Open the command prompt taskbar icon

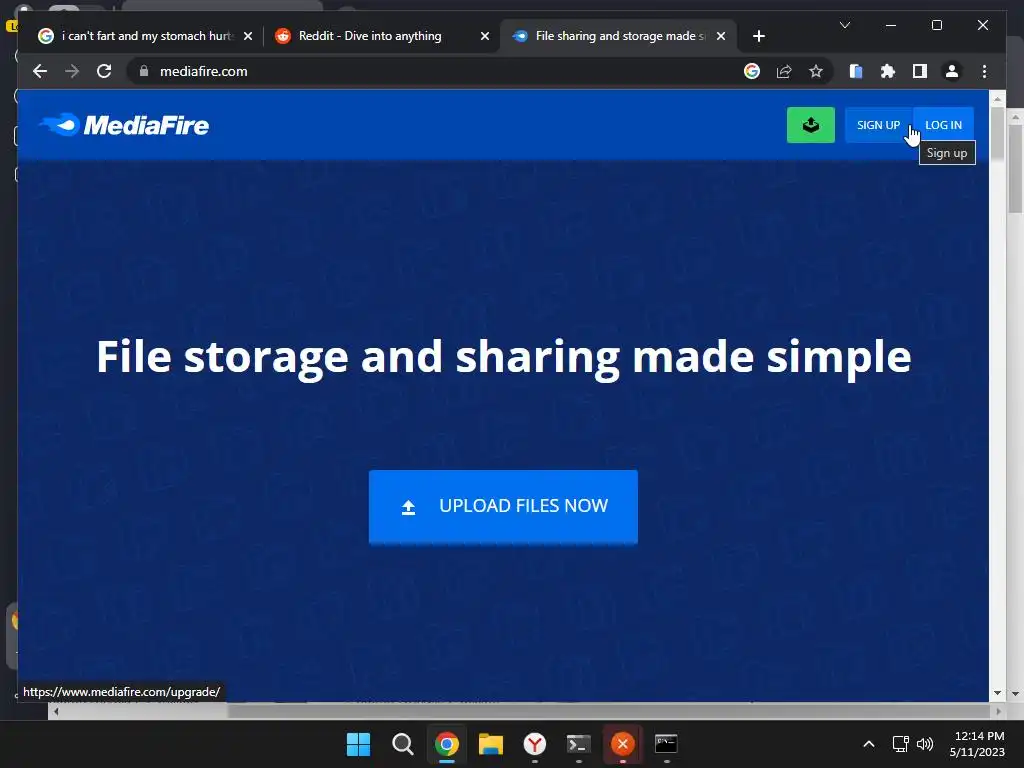click(666, 744)
